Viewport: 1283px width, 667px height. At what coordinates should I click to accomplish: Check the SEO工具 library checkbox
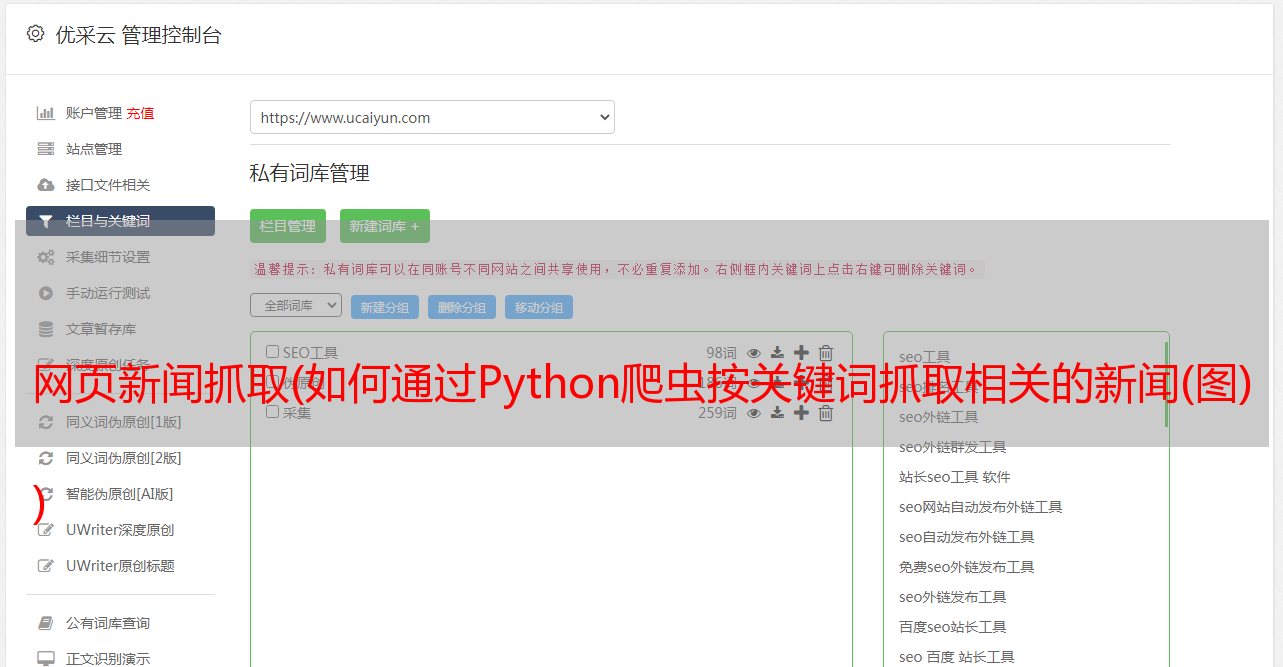[272, 352]
